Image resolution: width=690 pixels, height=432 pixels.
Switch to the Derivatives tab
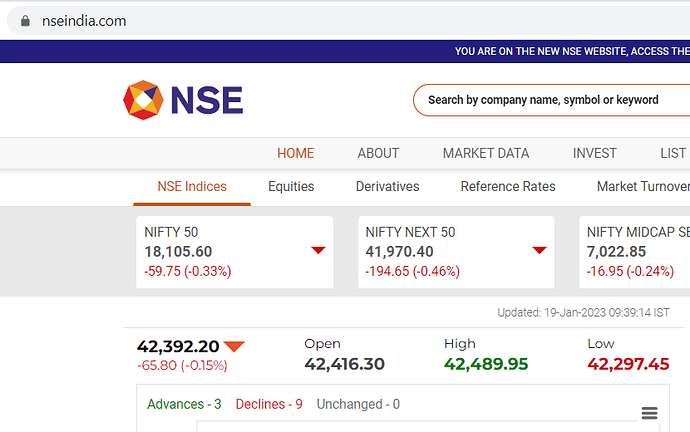[387, 187]
